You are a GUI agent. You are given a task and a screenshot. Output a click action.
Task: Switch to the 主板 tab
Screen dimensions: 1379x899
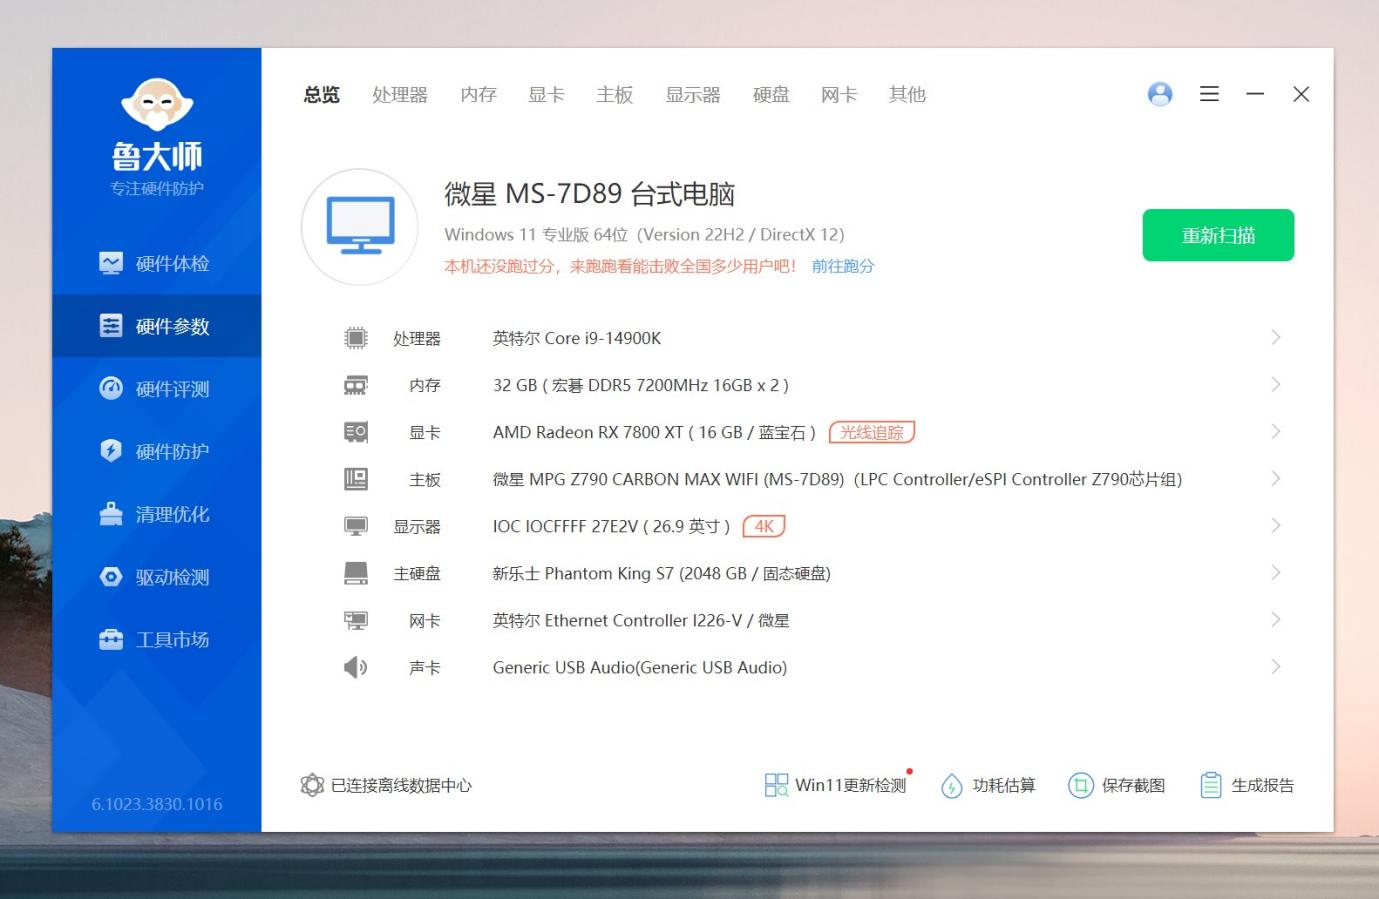coord(615,95)
